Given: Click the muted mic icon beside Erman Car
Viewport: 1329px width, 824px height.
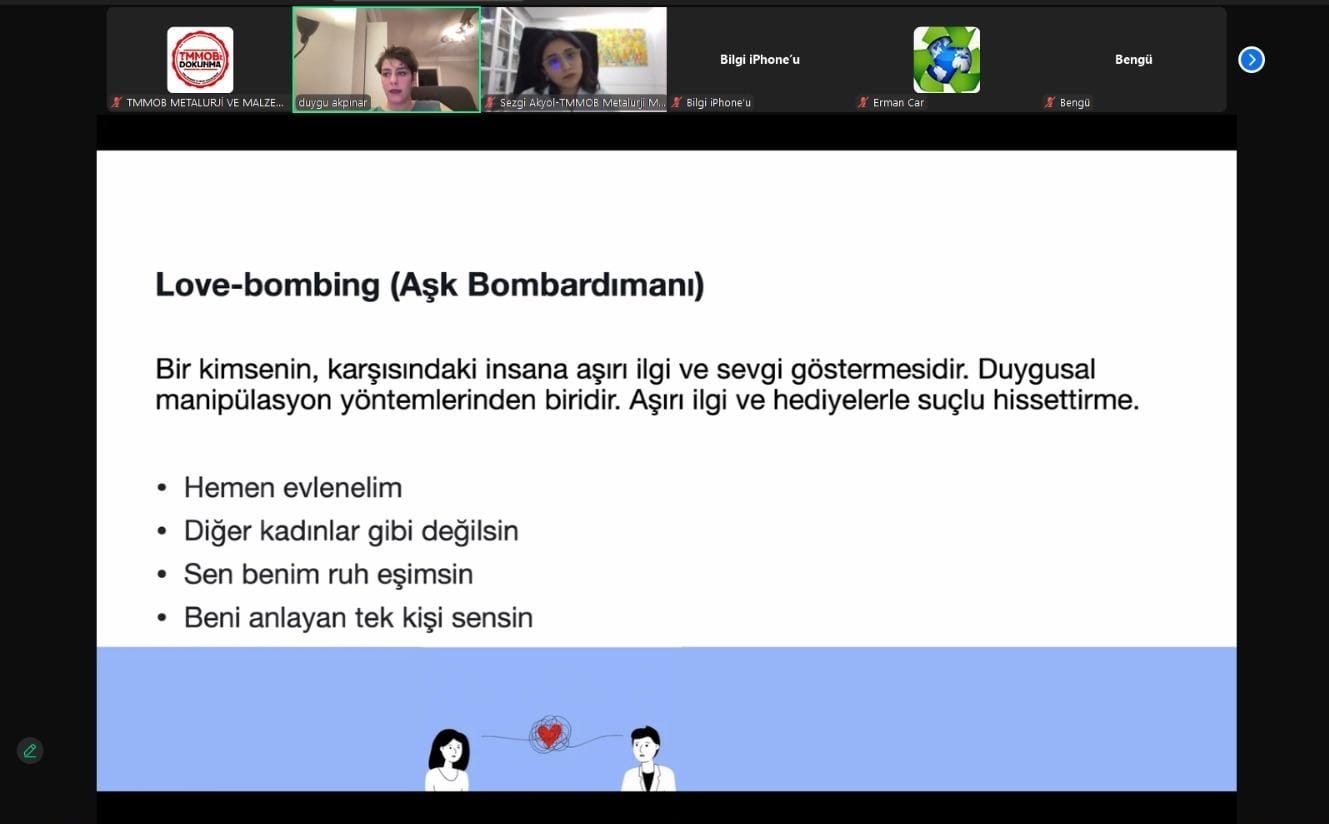Looking at the screenshot, I should click(x=863, y=103).
